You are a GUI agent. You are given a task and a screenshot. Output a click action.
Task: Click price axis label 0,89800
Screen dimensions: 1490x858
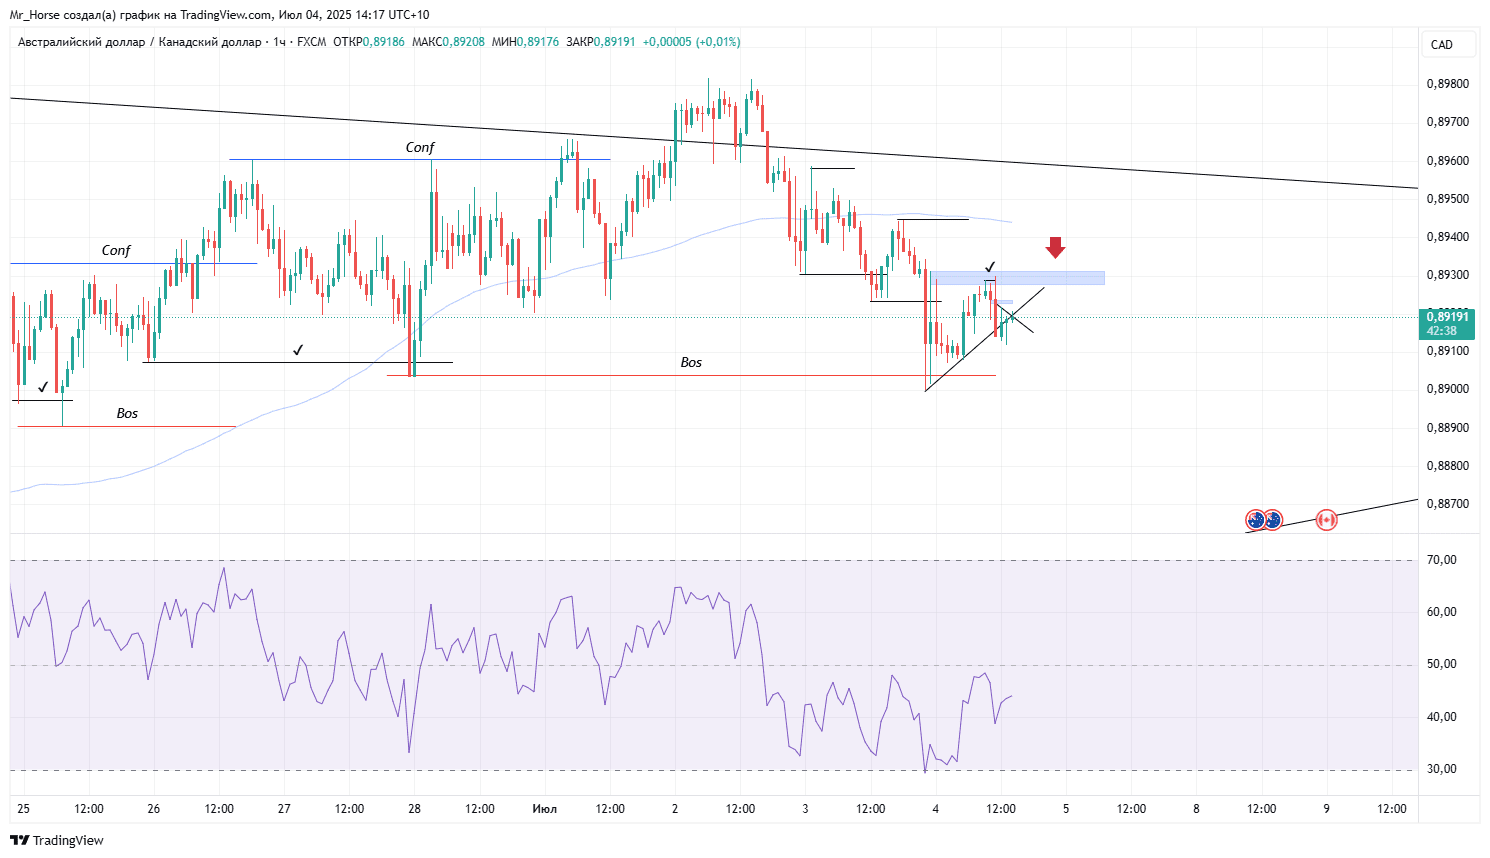(1448, 84)
